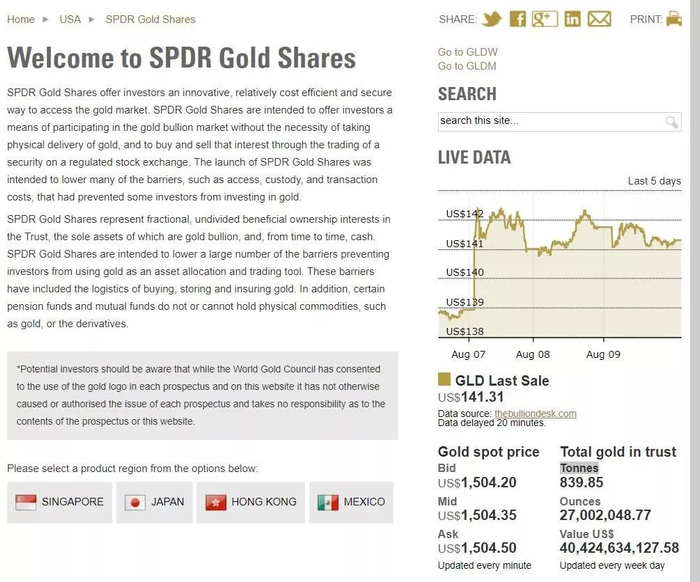Viewport: 700px width, 582px height.
Task: Share the page on LinkedIn
Action: (x=572, y=19)
